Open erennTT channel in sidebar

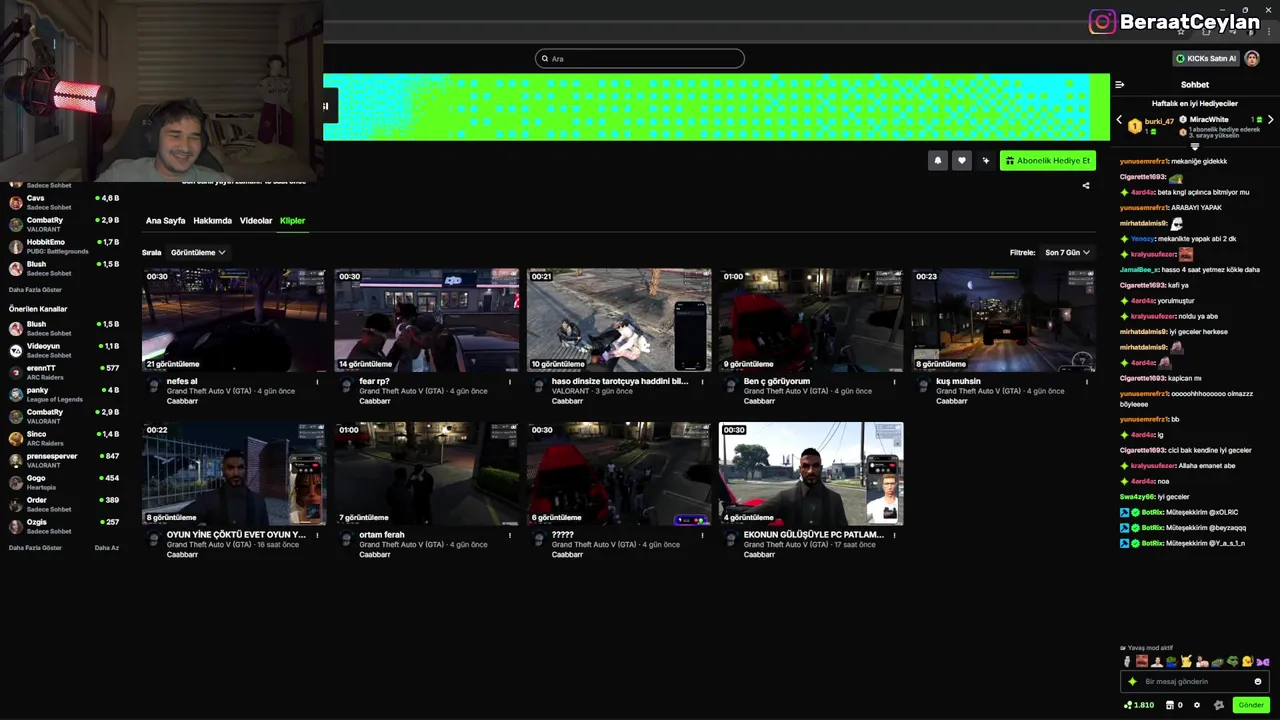[64, 372]
